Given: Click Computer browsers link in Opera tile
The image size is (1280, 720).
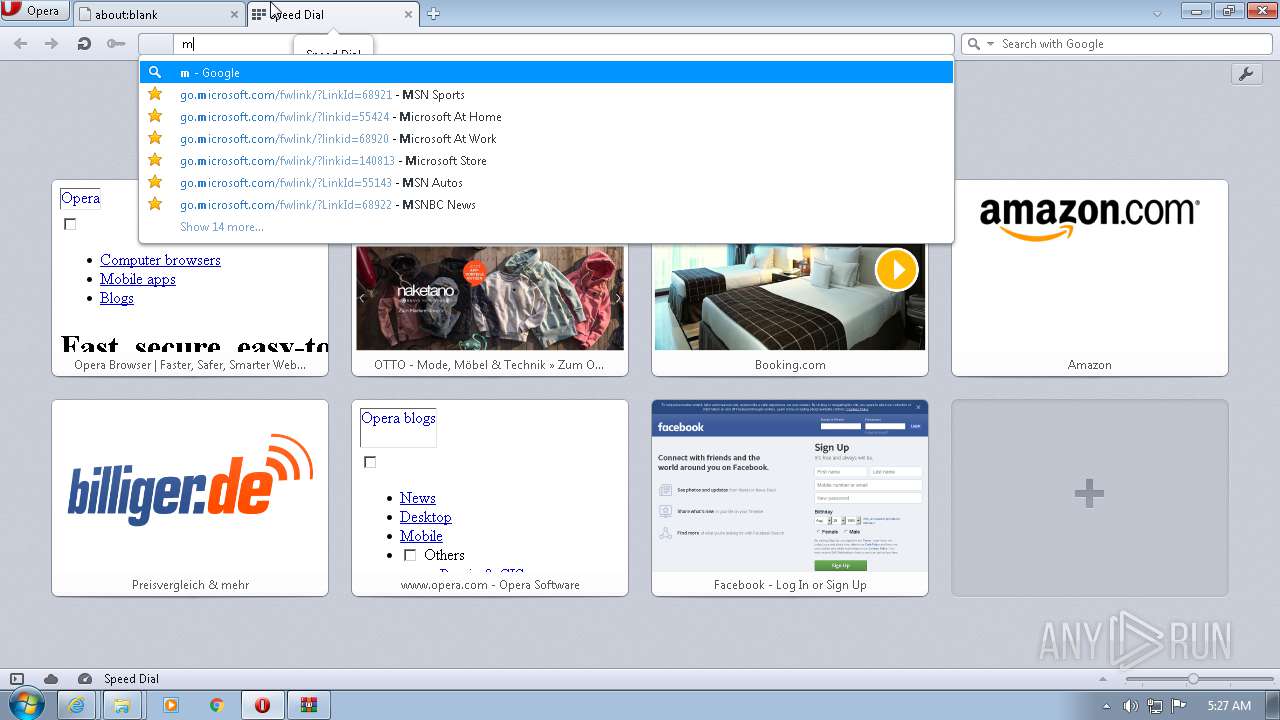Looking at the screenshot, I should tap(160, 260).
